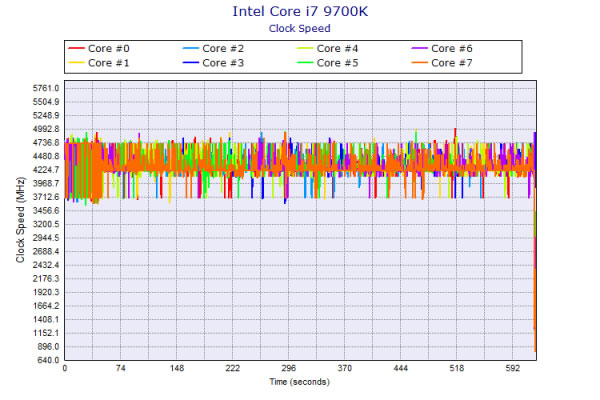The width and height of the screenshot is (600, 400).
Task: Click the 2688.4 y-axis value
Action: click(46, 251)
